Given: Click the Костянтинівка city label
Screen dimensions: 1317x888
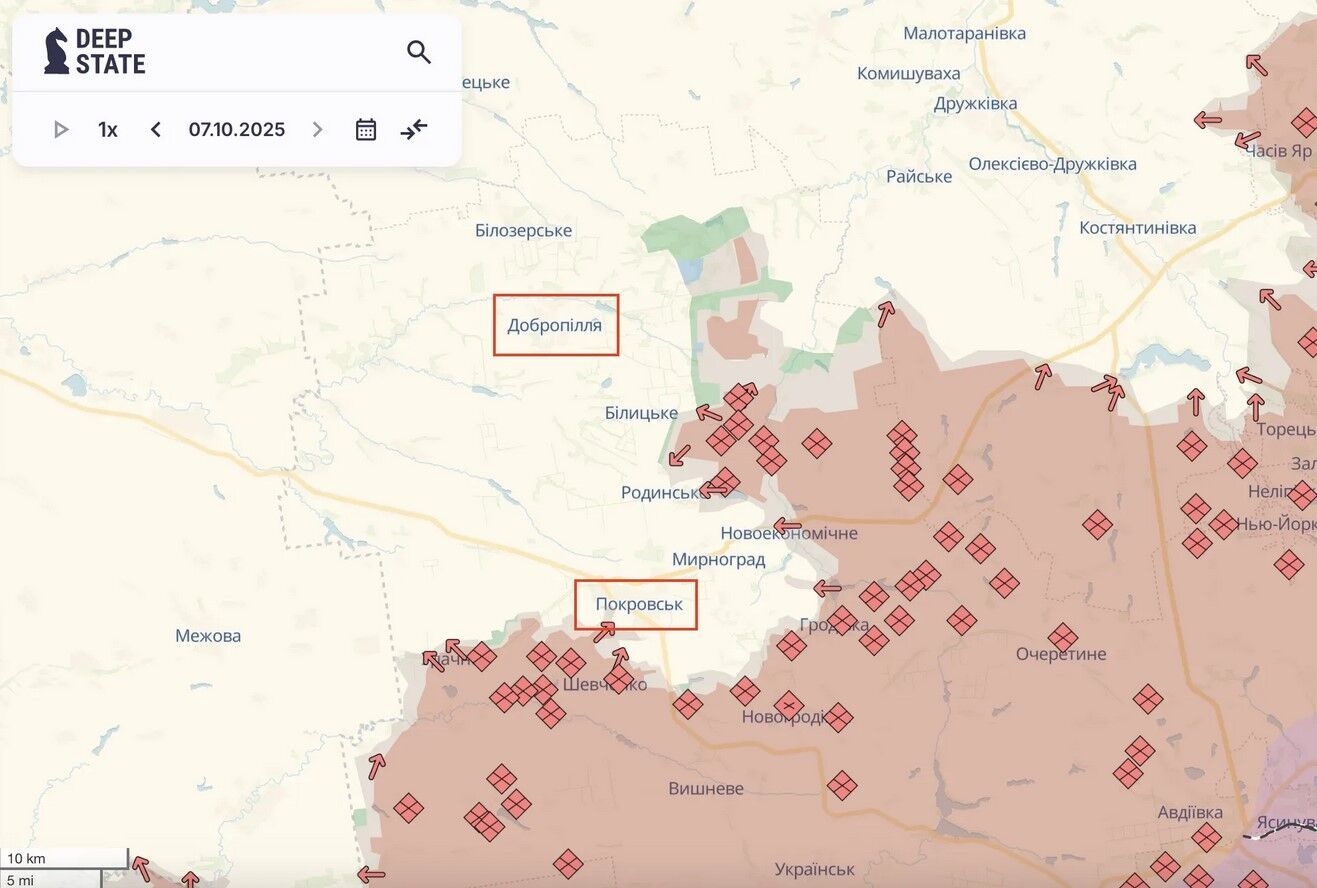Looking at the screenshot, I should [1140, 227].
